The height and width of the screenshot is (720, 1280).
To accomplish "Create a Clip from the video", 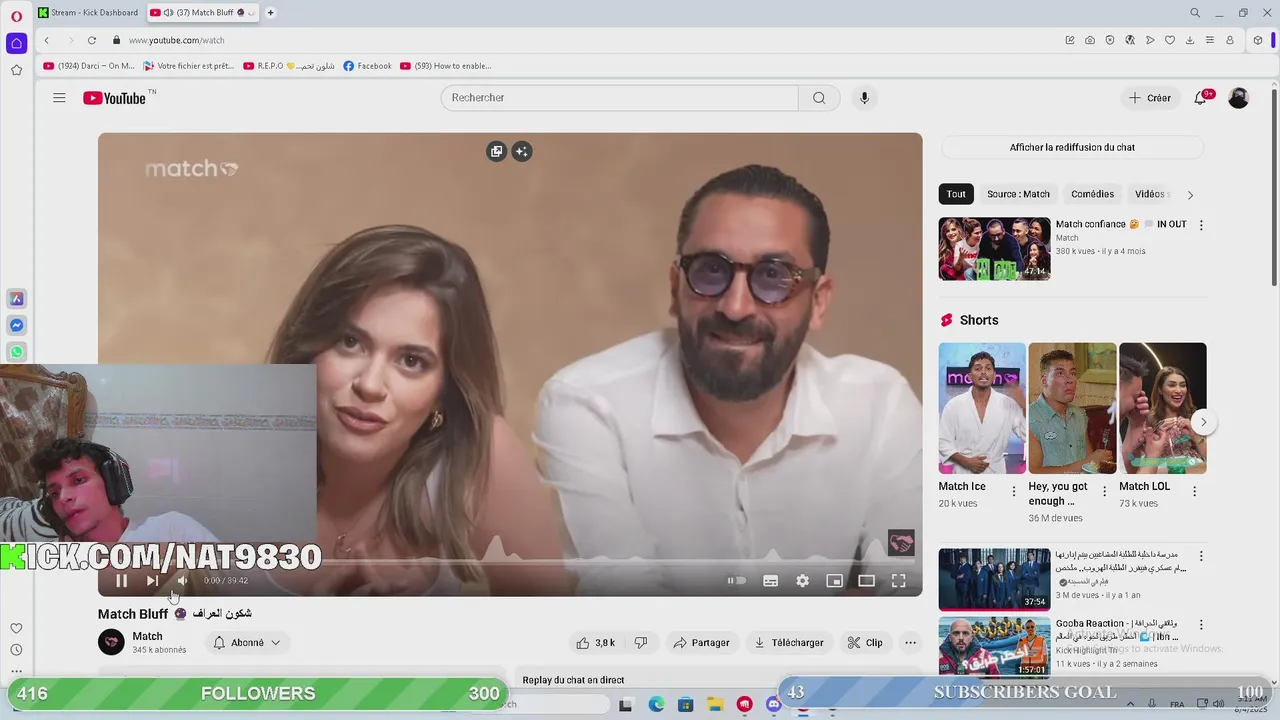I will tap(865, 643).
